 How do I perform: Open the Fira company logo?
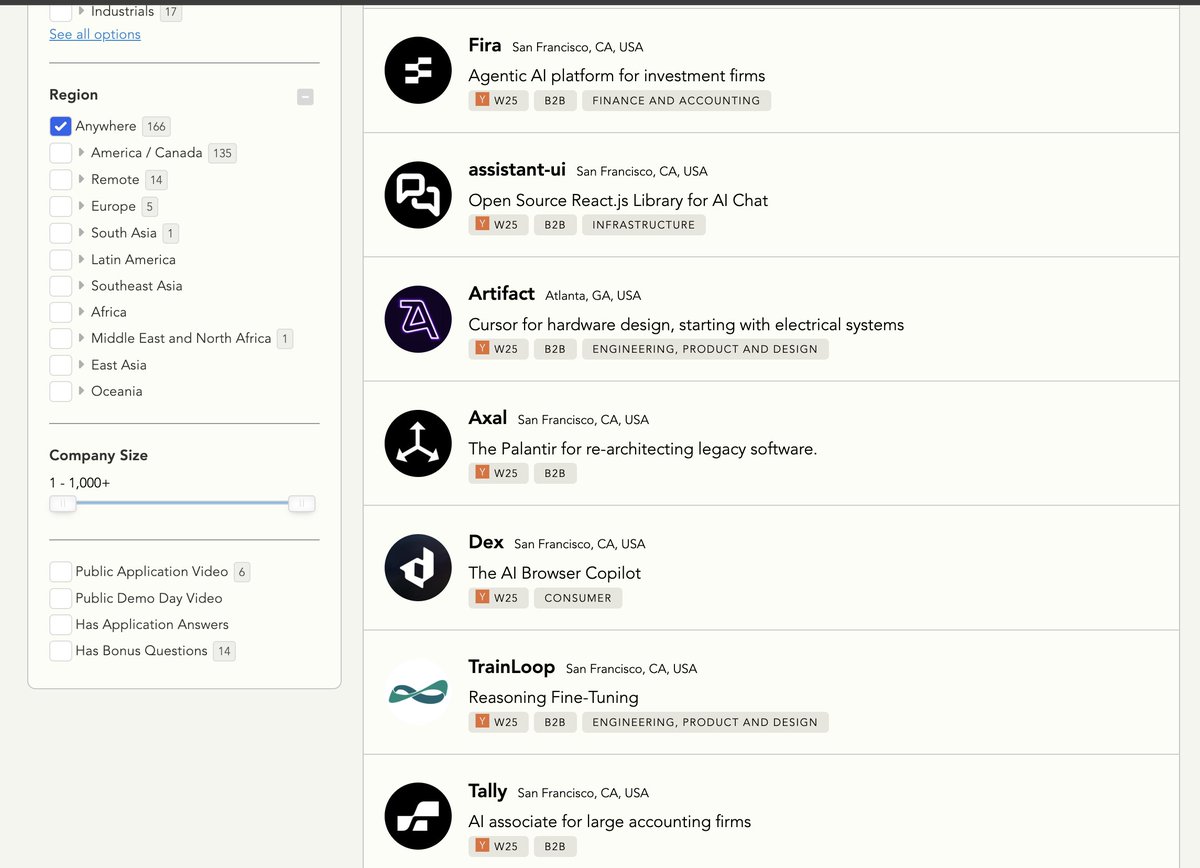pos(418,70)
